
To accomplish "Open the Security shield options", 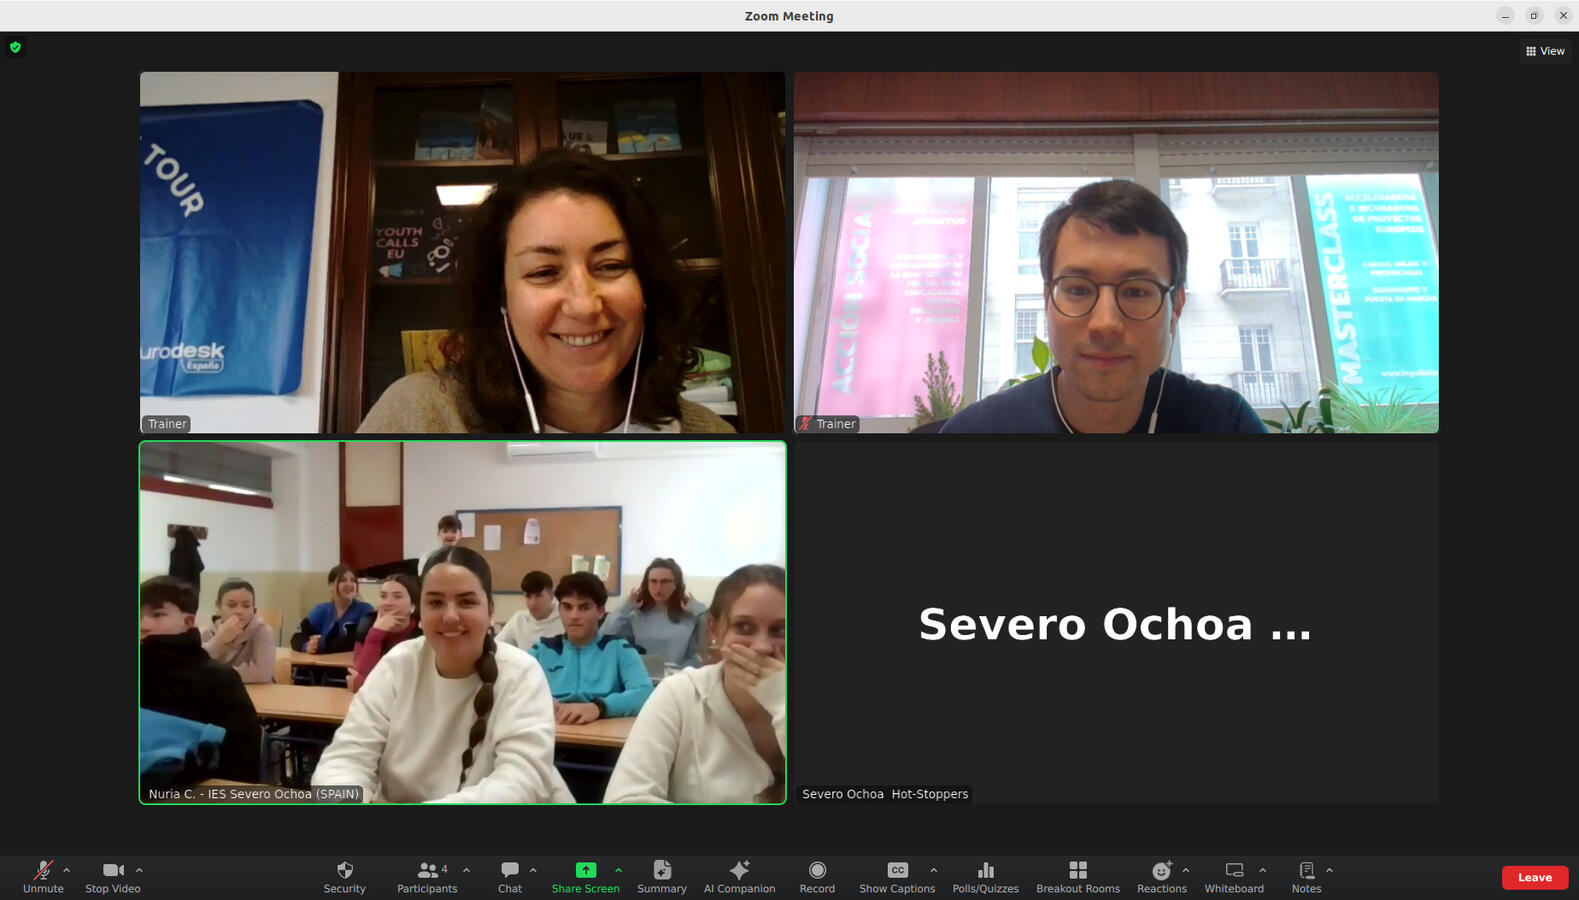I will click(x=344, y=876).
